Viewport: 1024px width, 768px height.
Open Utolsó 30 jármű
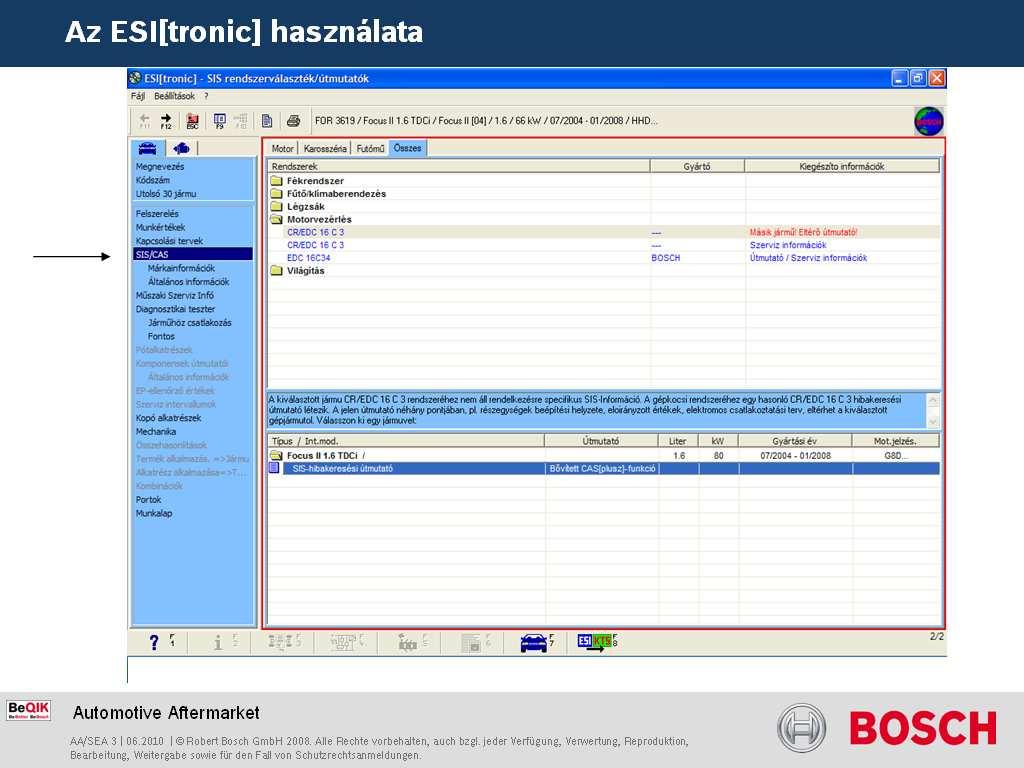click(166, 194)
